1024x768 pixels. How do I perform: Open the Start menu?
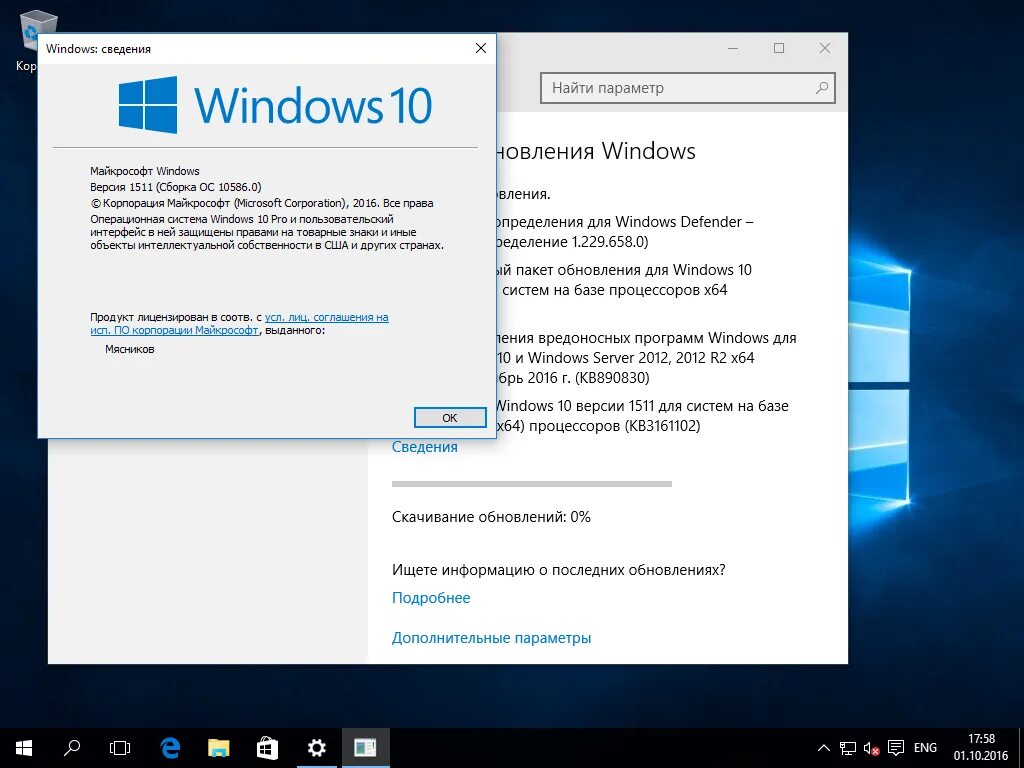click(24, 748)
